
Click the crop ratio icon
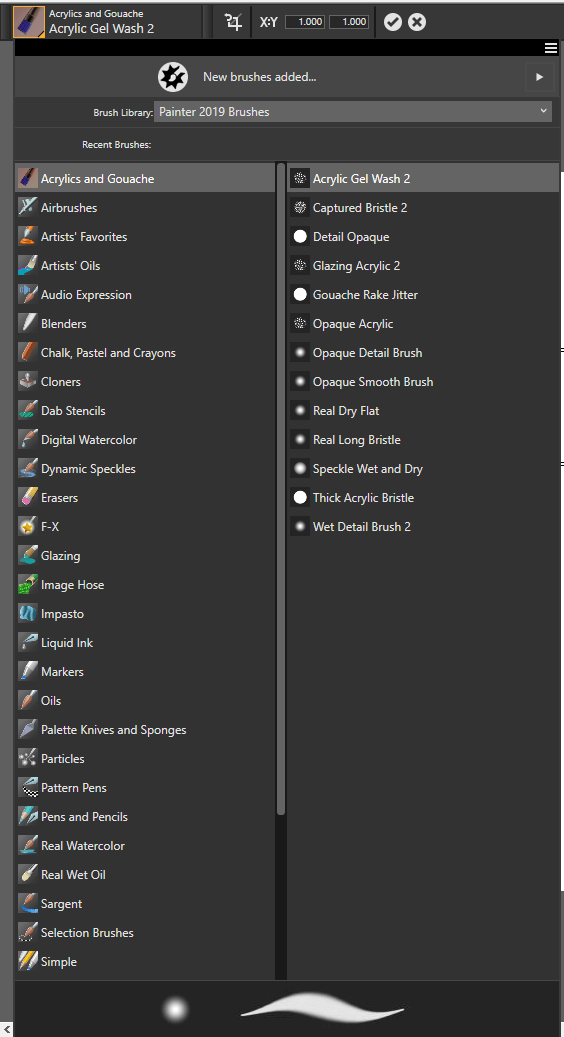click(233, 22)
